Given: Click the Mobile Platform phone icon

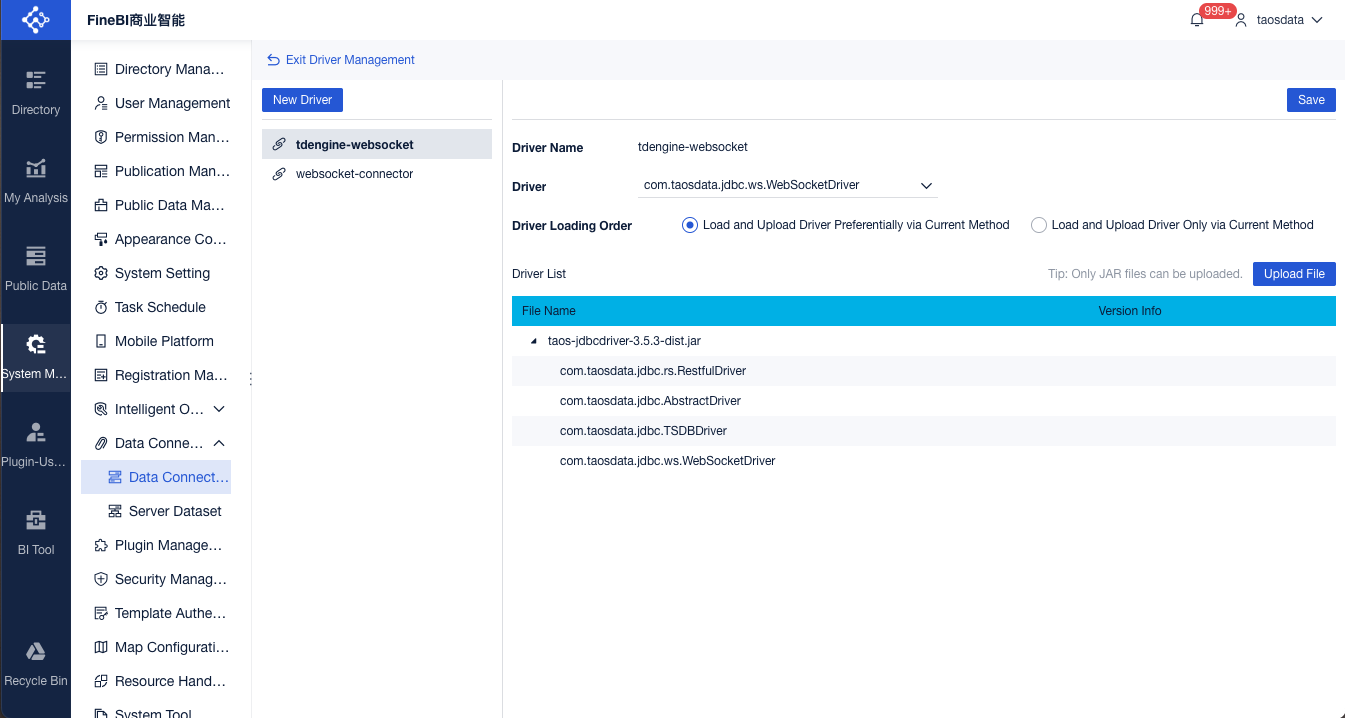Looking at the screenshot, I should pyautogui.click(x=101, y=341).
